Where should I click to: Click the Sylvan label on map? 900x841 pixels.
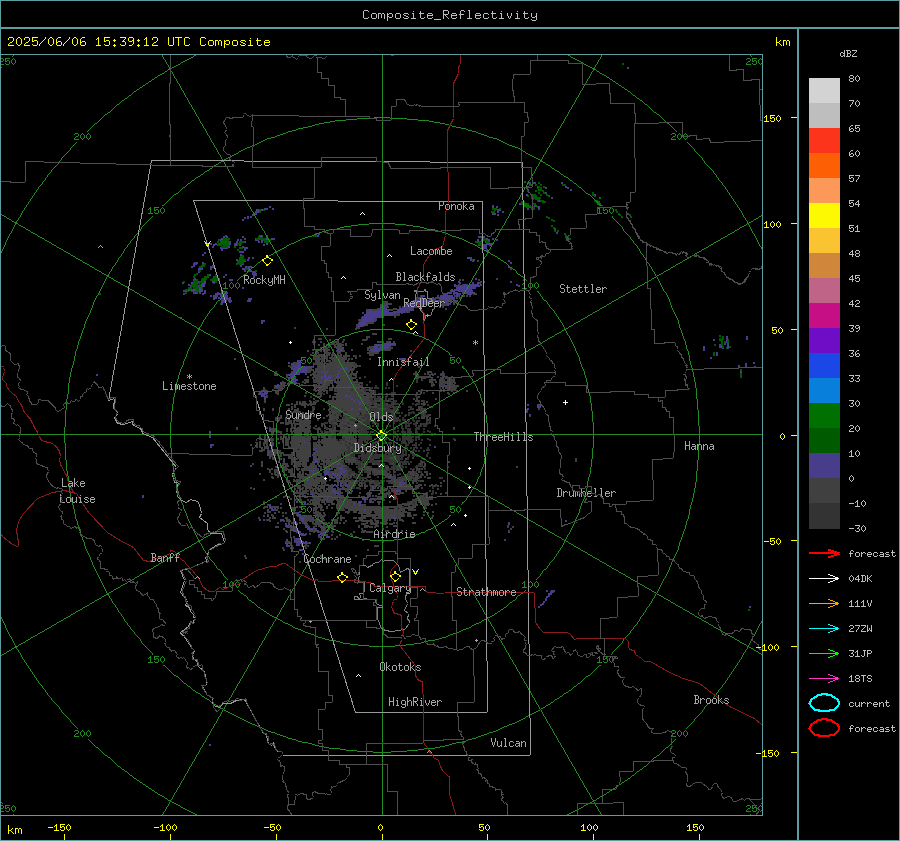pos(382,295)
